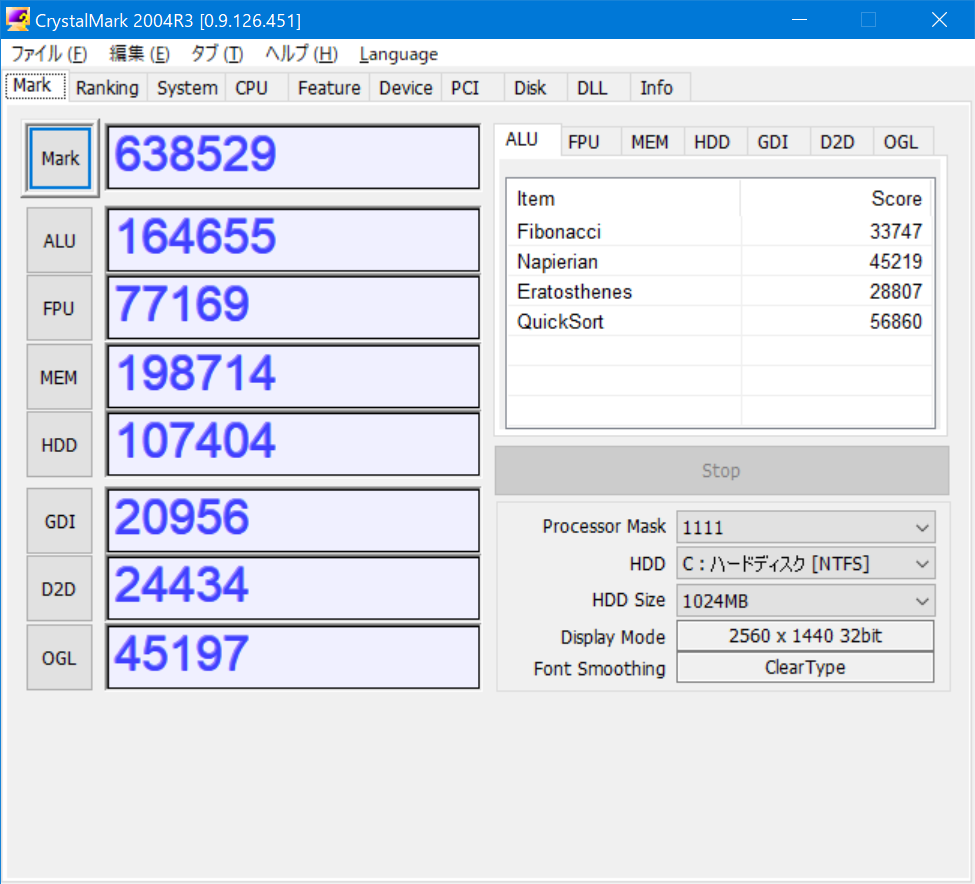The height and width of the screenshot is (884, 975).
Task: Run the OGL benchmark
Action: pos(59,657)
